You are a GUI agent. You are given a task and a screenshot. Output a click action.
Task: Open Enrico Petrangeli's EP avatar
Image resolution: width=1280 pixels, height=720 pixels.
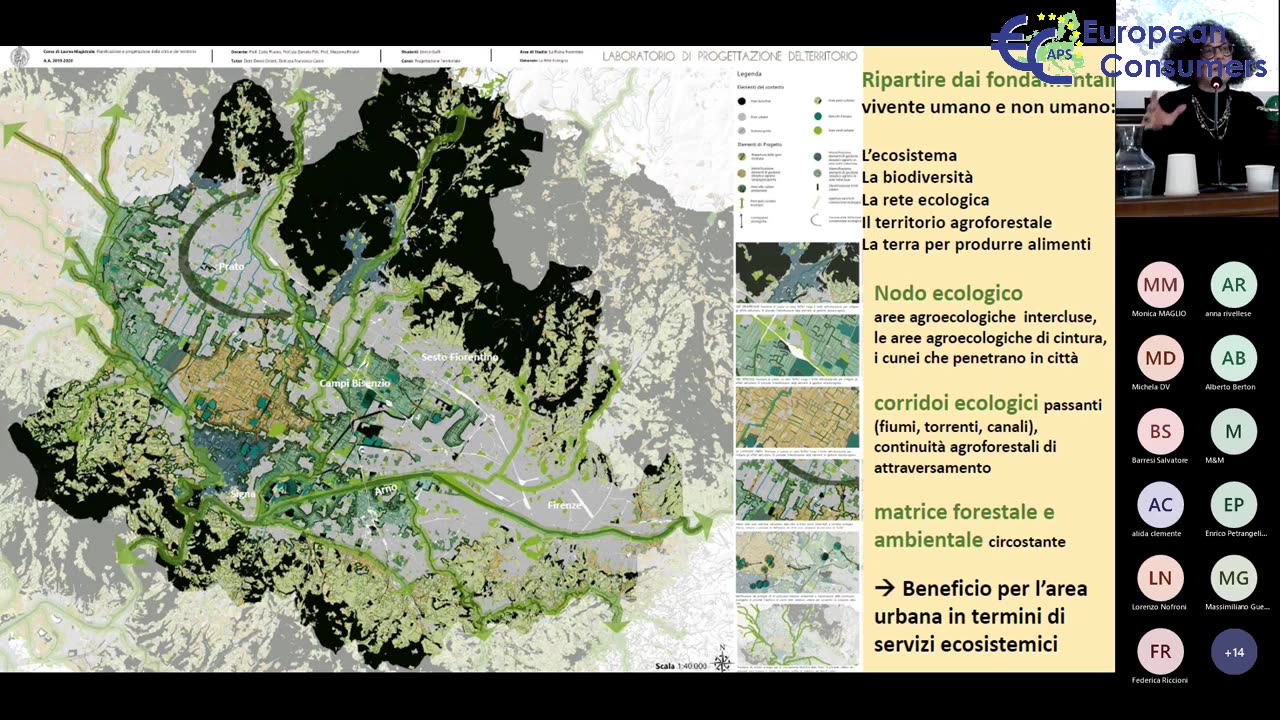tap(1234, 505)
